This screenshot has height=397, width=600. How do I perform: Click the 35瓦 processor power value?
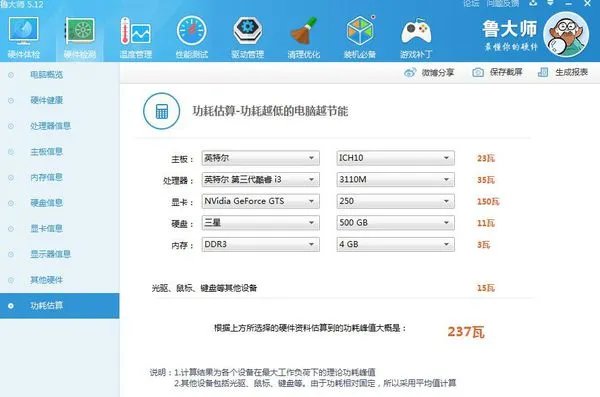(486, 180)
